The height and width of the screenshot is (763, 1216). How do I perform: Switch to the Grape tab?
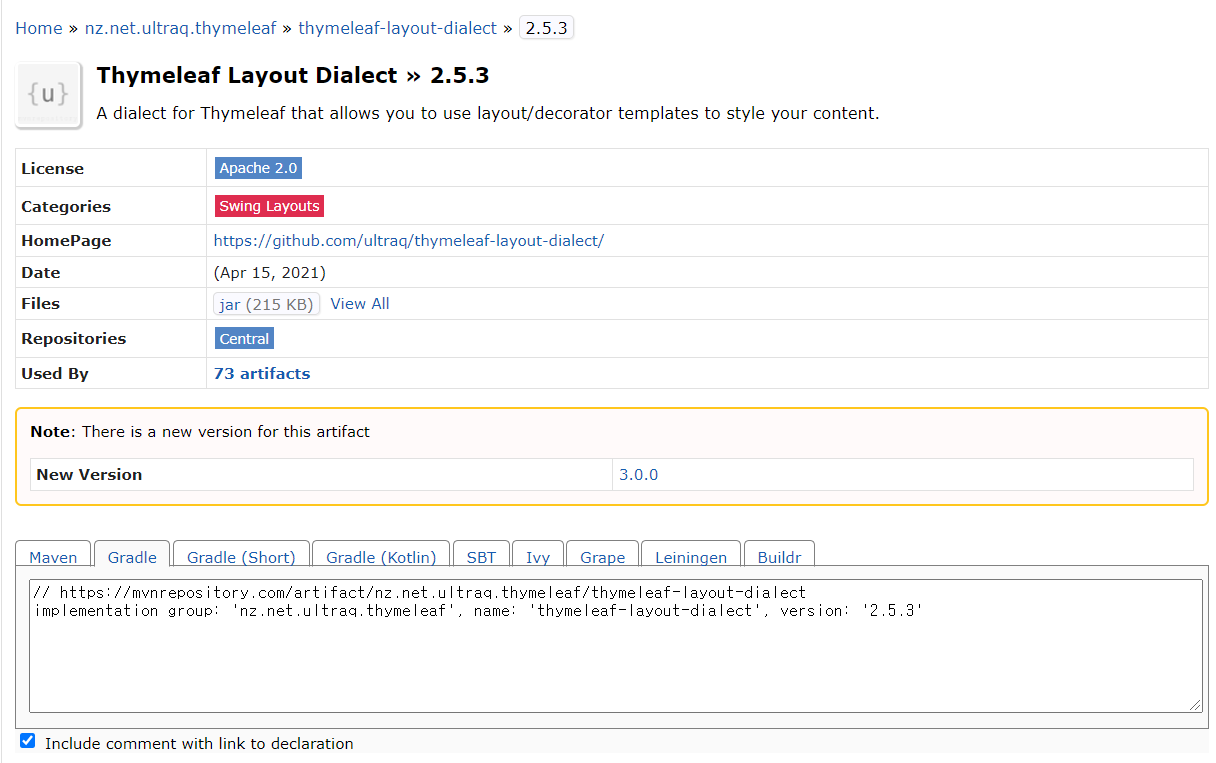tap(603, 557)
